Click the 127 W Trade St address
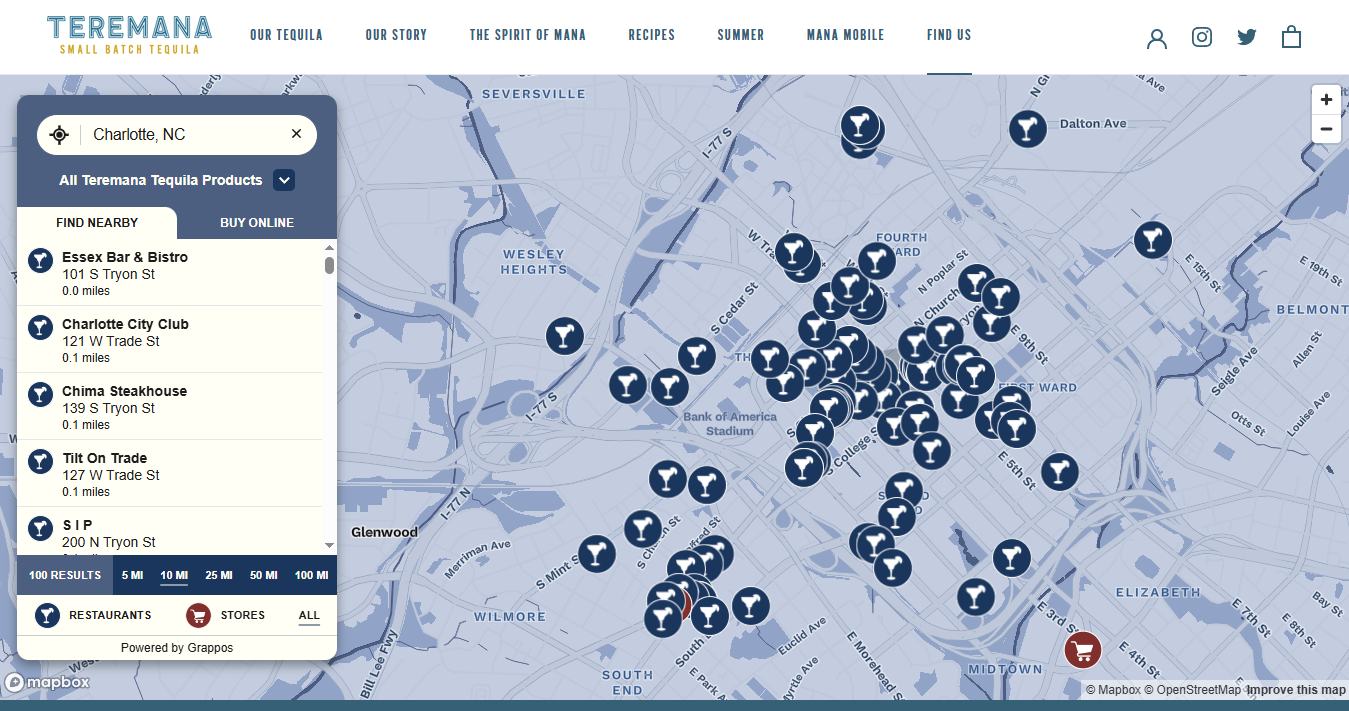This screenshot has height=711, width=1349. point(111,475)
